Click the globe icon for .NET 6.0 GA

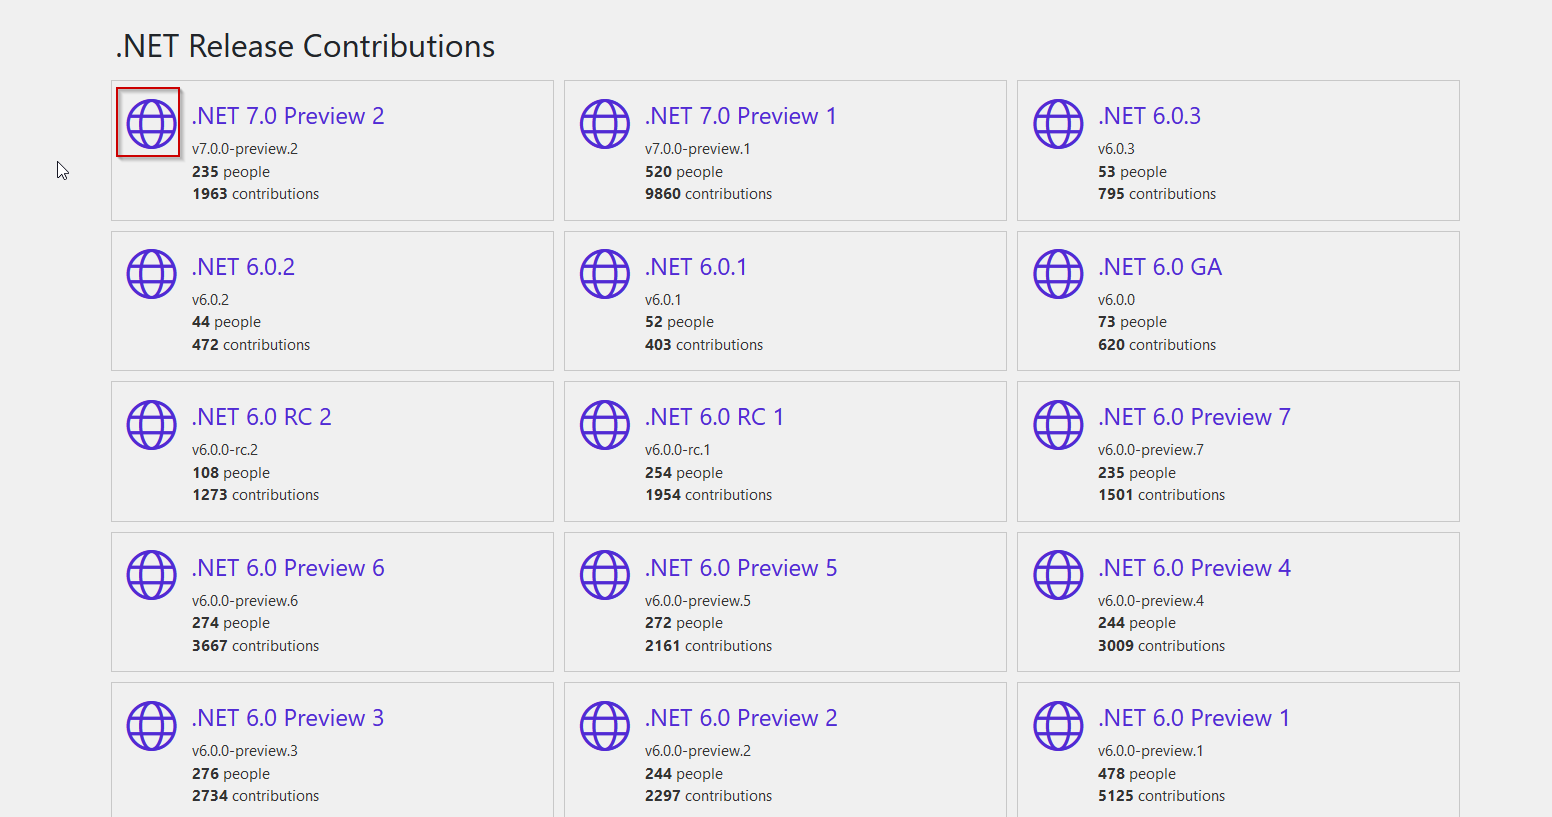pos(1058,274)
